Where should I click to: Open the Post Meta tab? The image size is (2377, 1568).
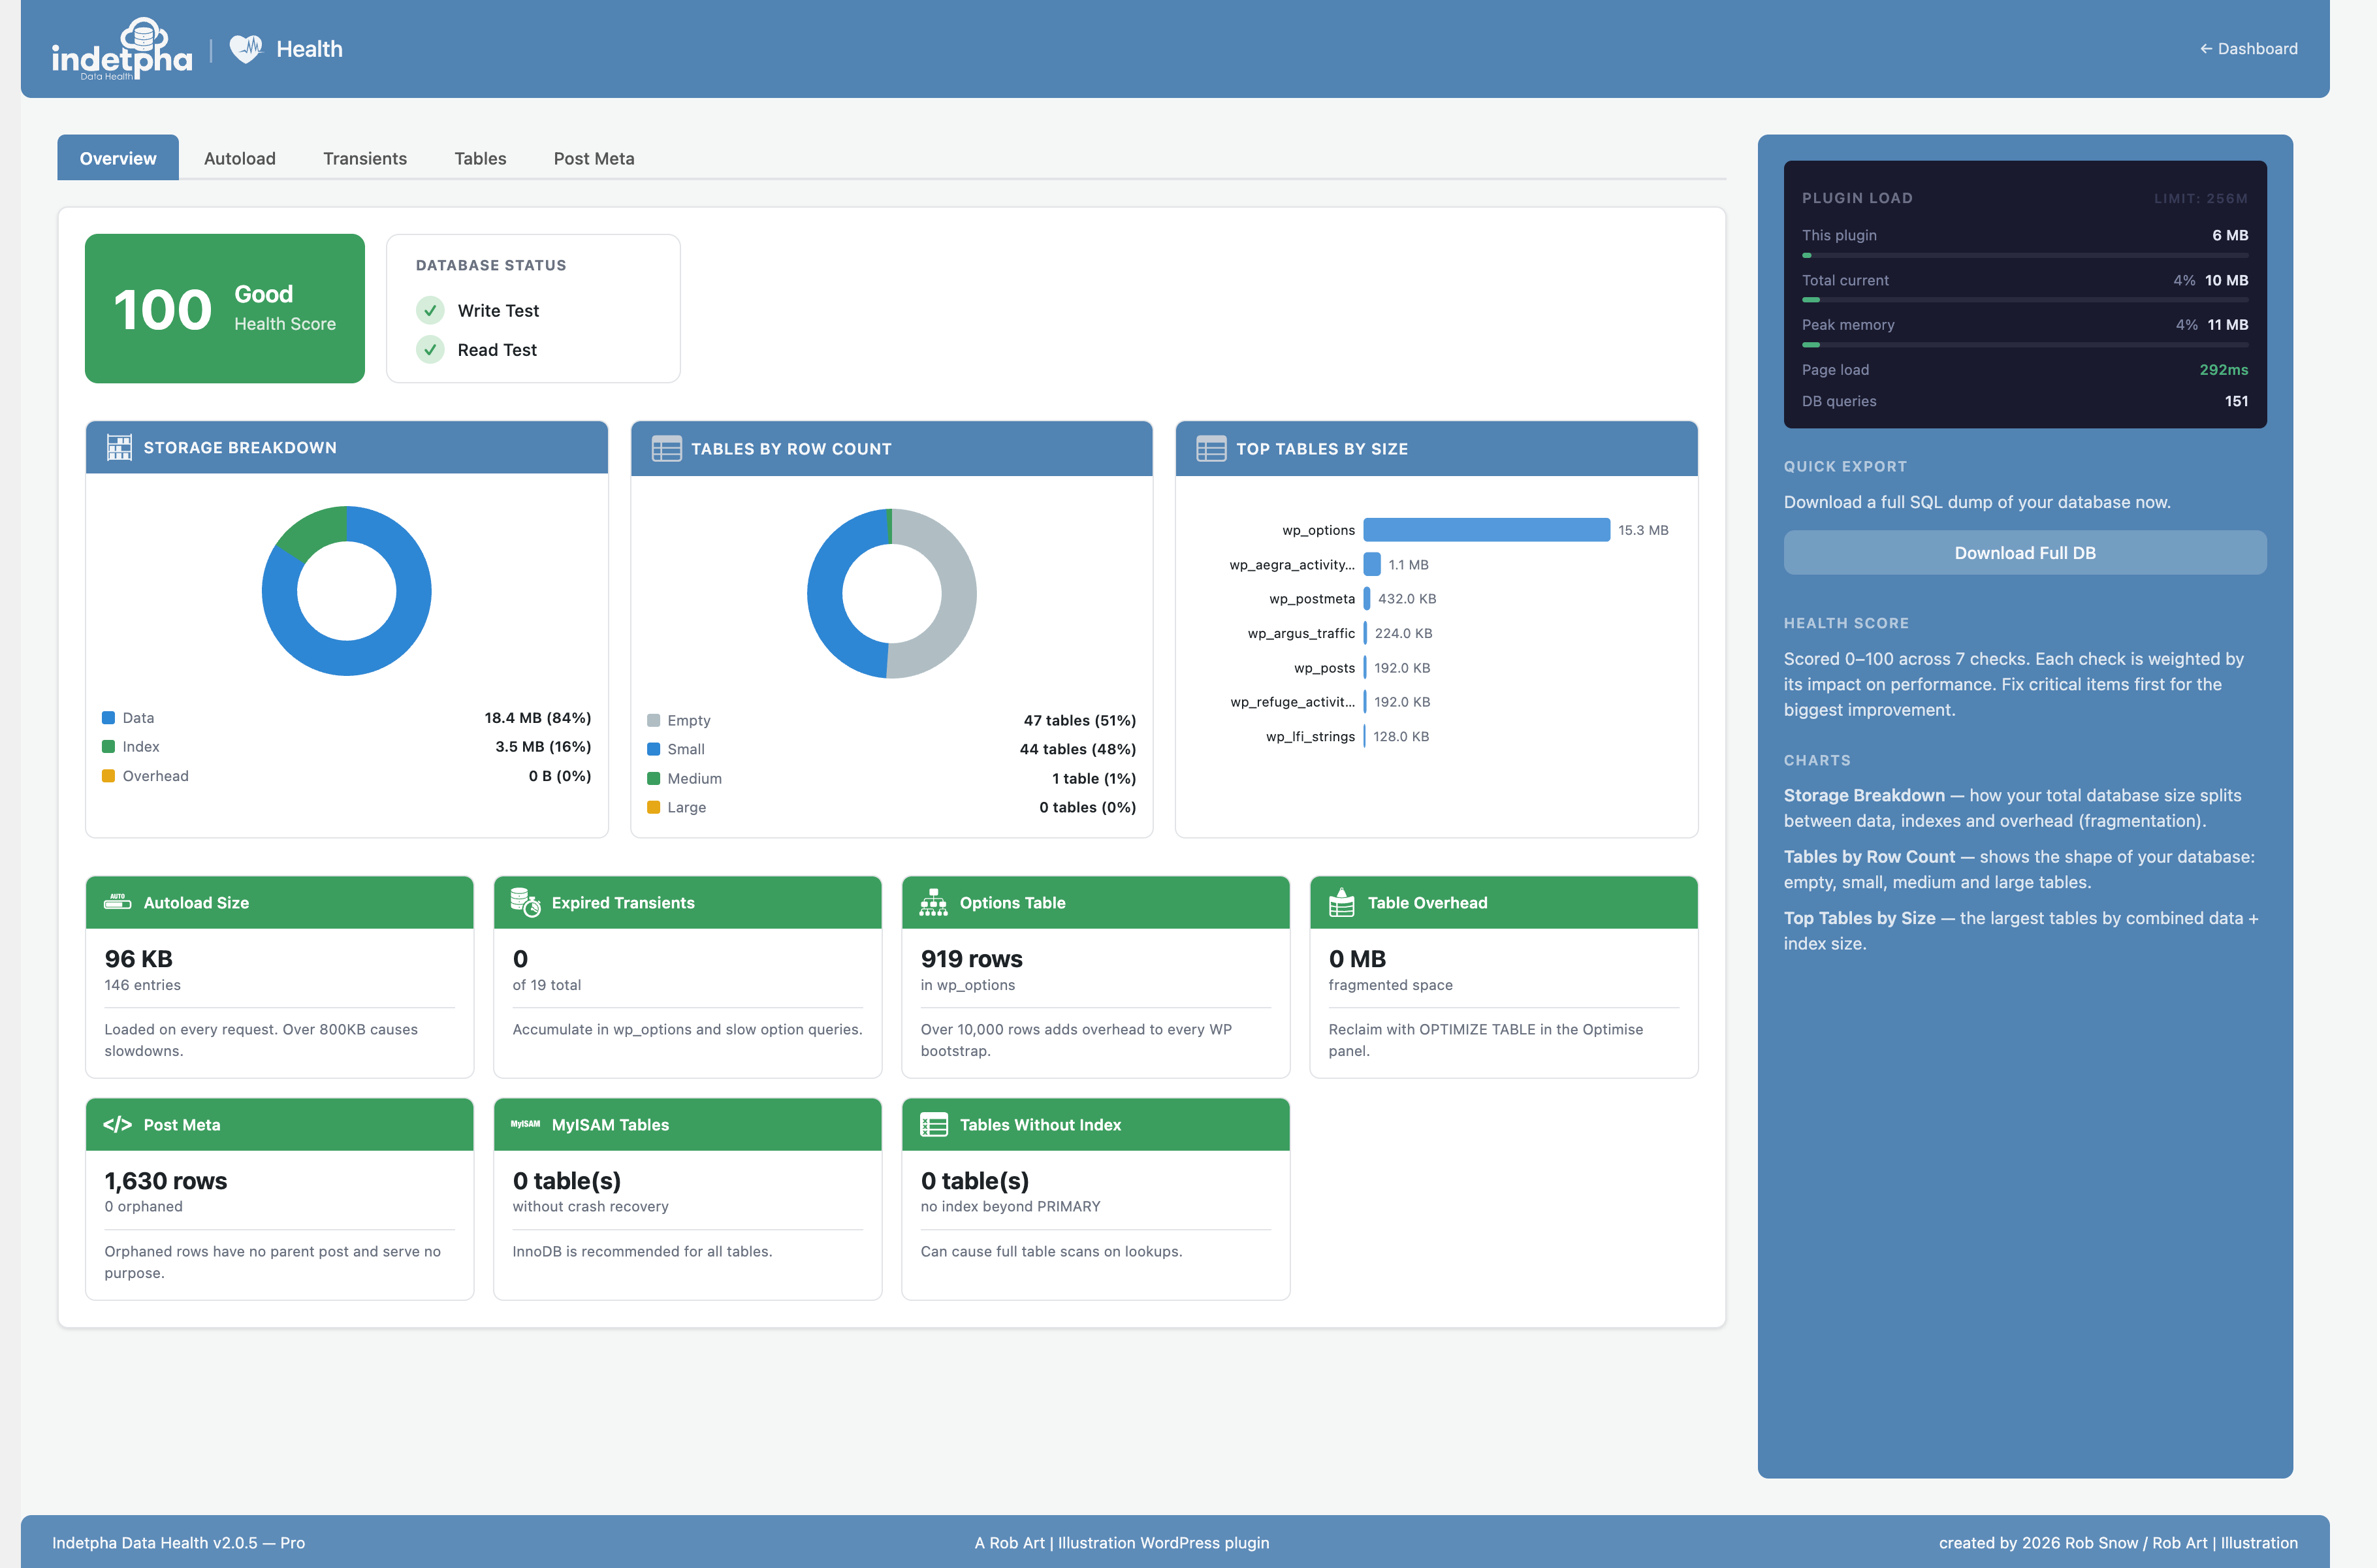click(x=594, y=158)
